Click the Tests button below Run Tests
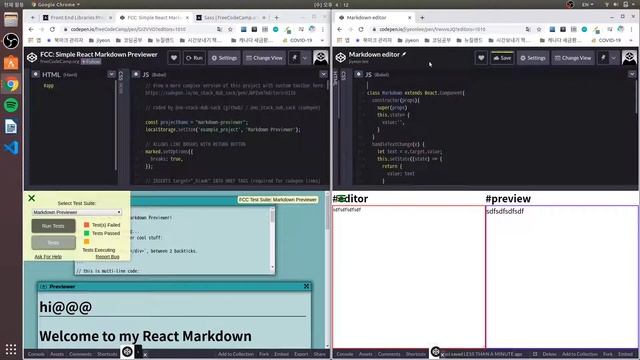Screen dimensions: 640x360 [53, 242]
